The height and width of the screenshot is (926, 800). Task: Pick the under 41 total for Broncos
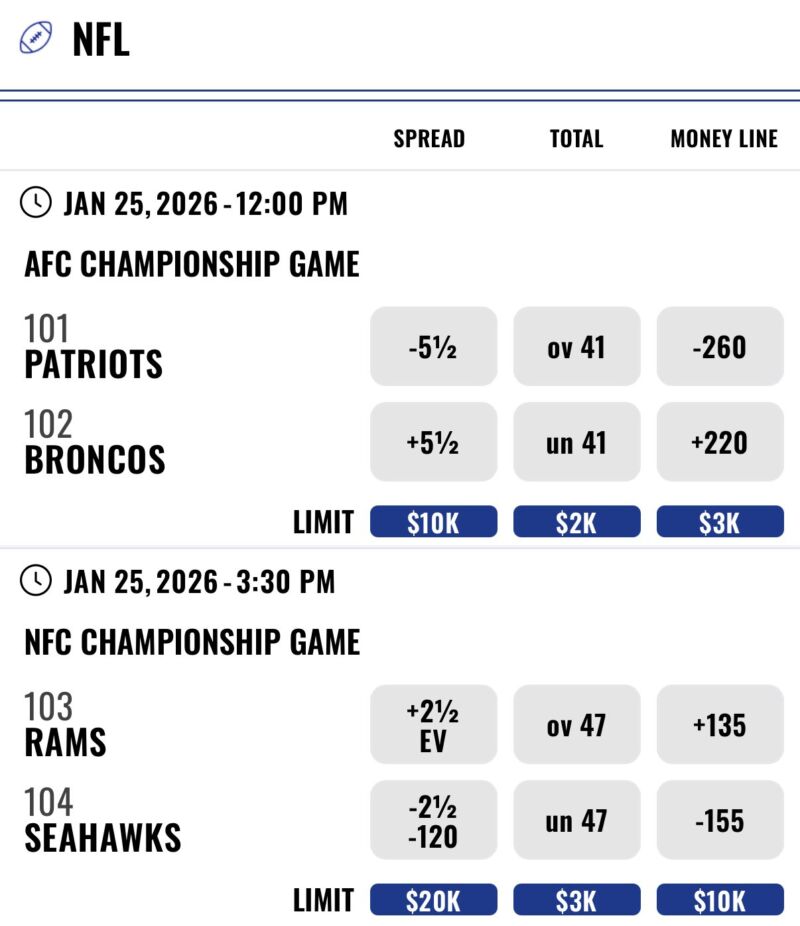point(576,441)
